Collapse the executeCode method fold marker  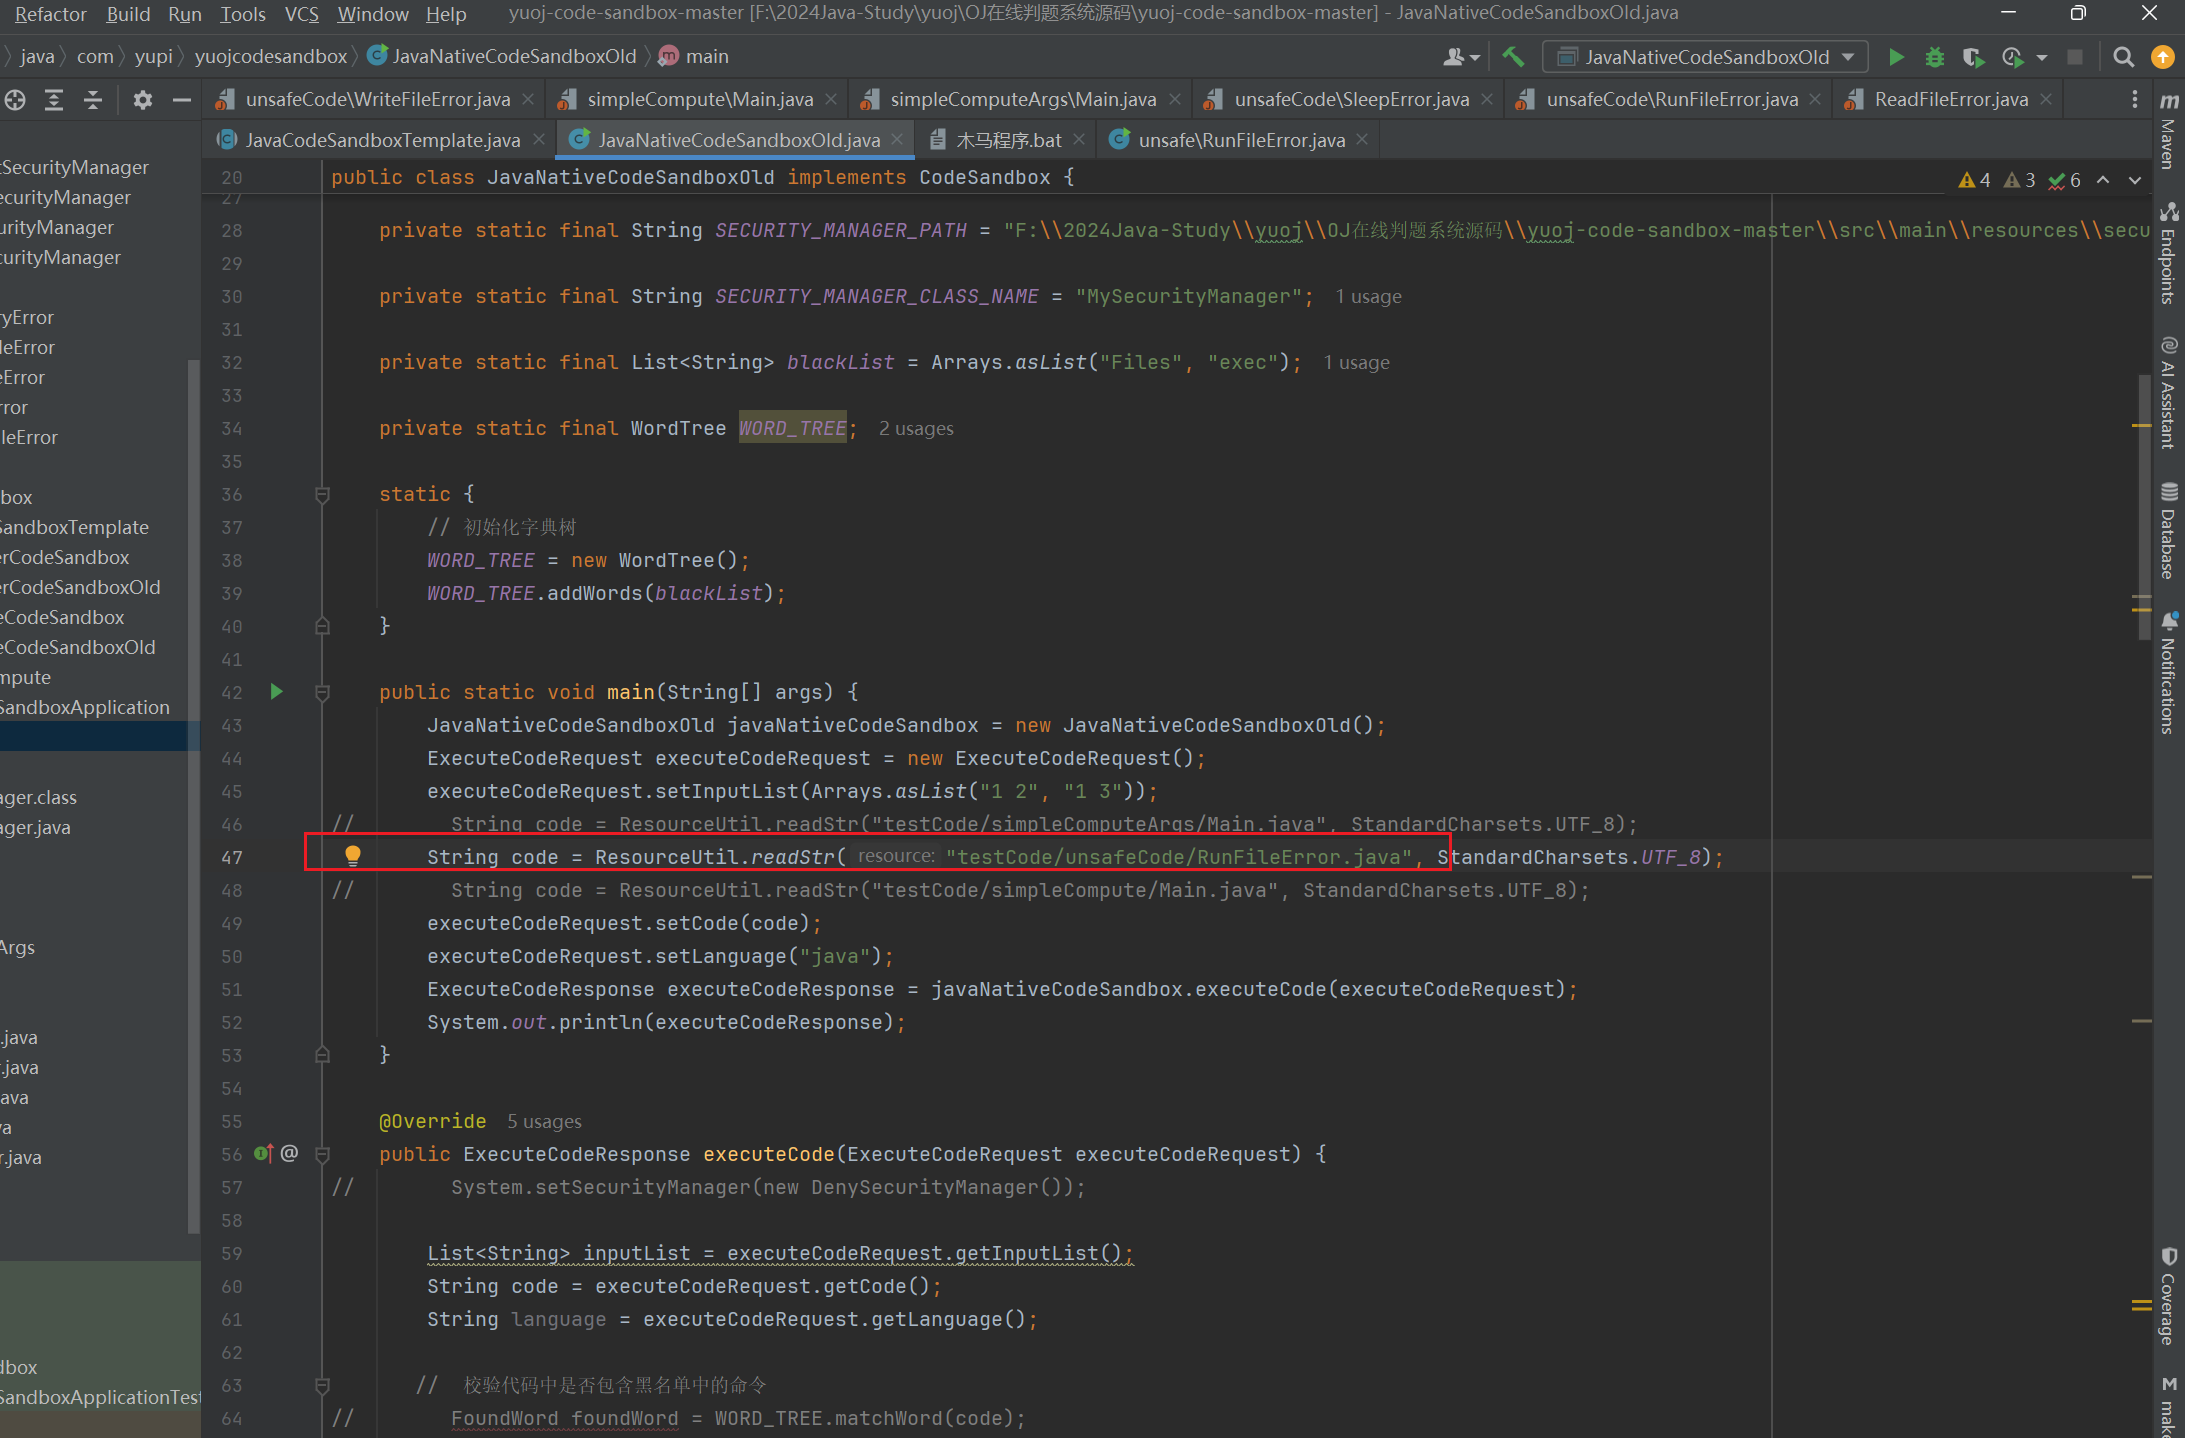(322, 1154)
